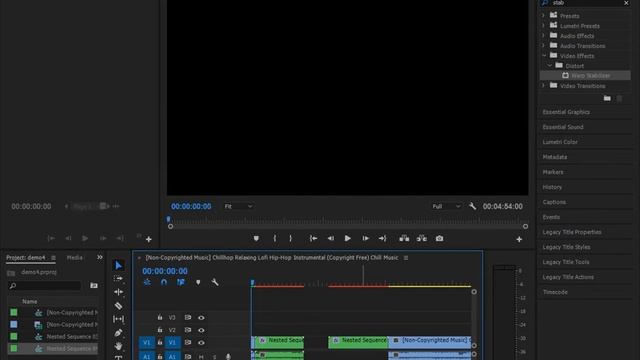This screenshot has height=360, width=640.
Task: Mute the A1 audio track
Action: pos(201,357)
